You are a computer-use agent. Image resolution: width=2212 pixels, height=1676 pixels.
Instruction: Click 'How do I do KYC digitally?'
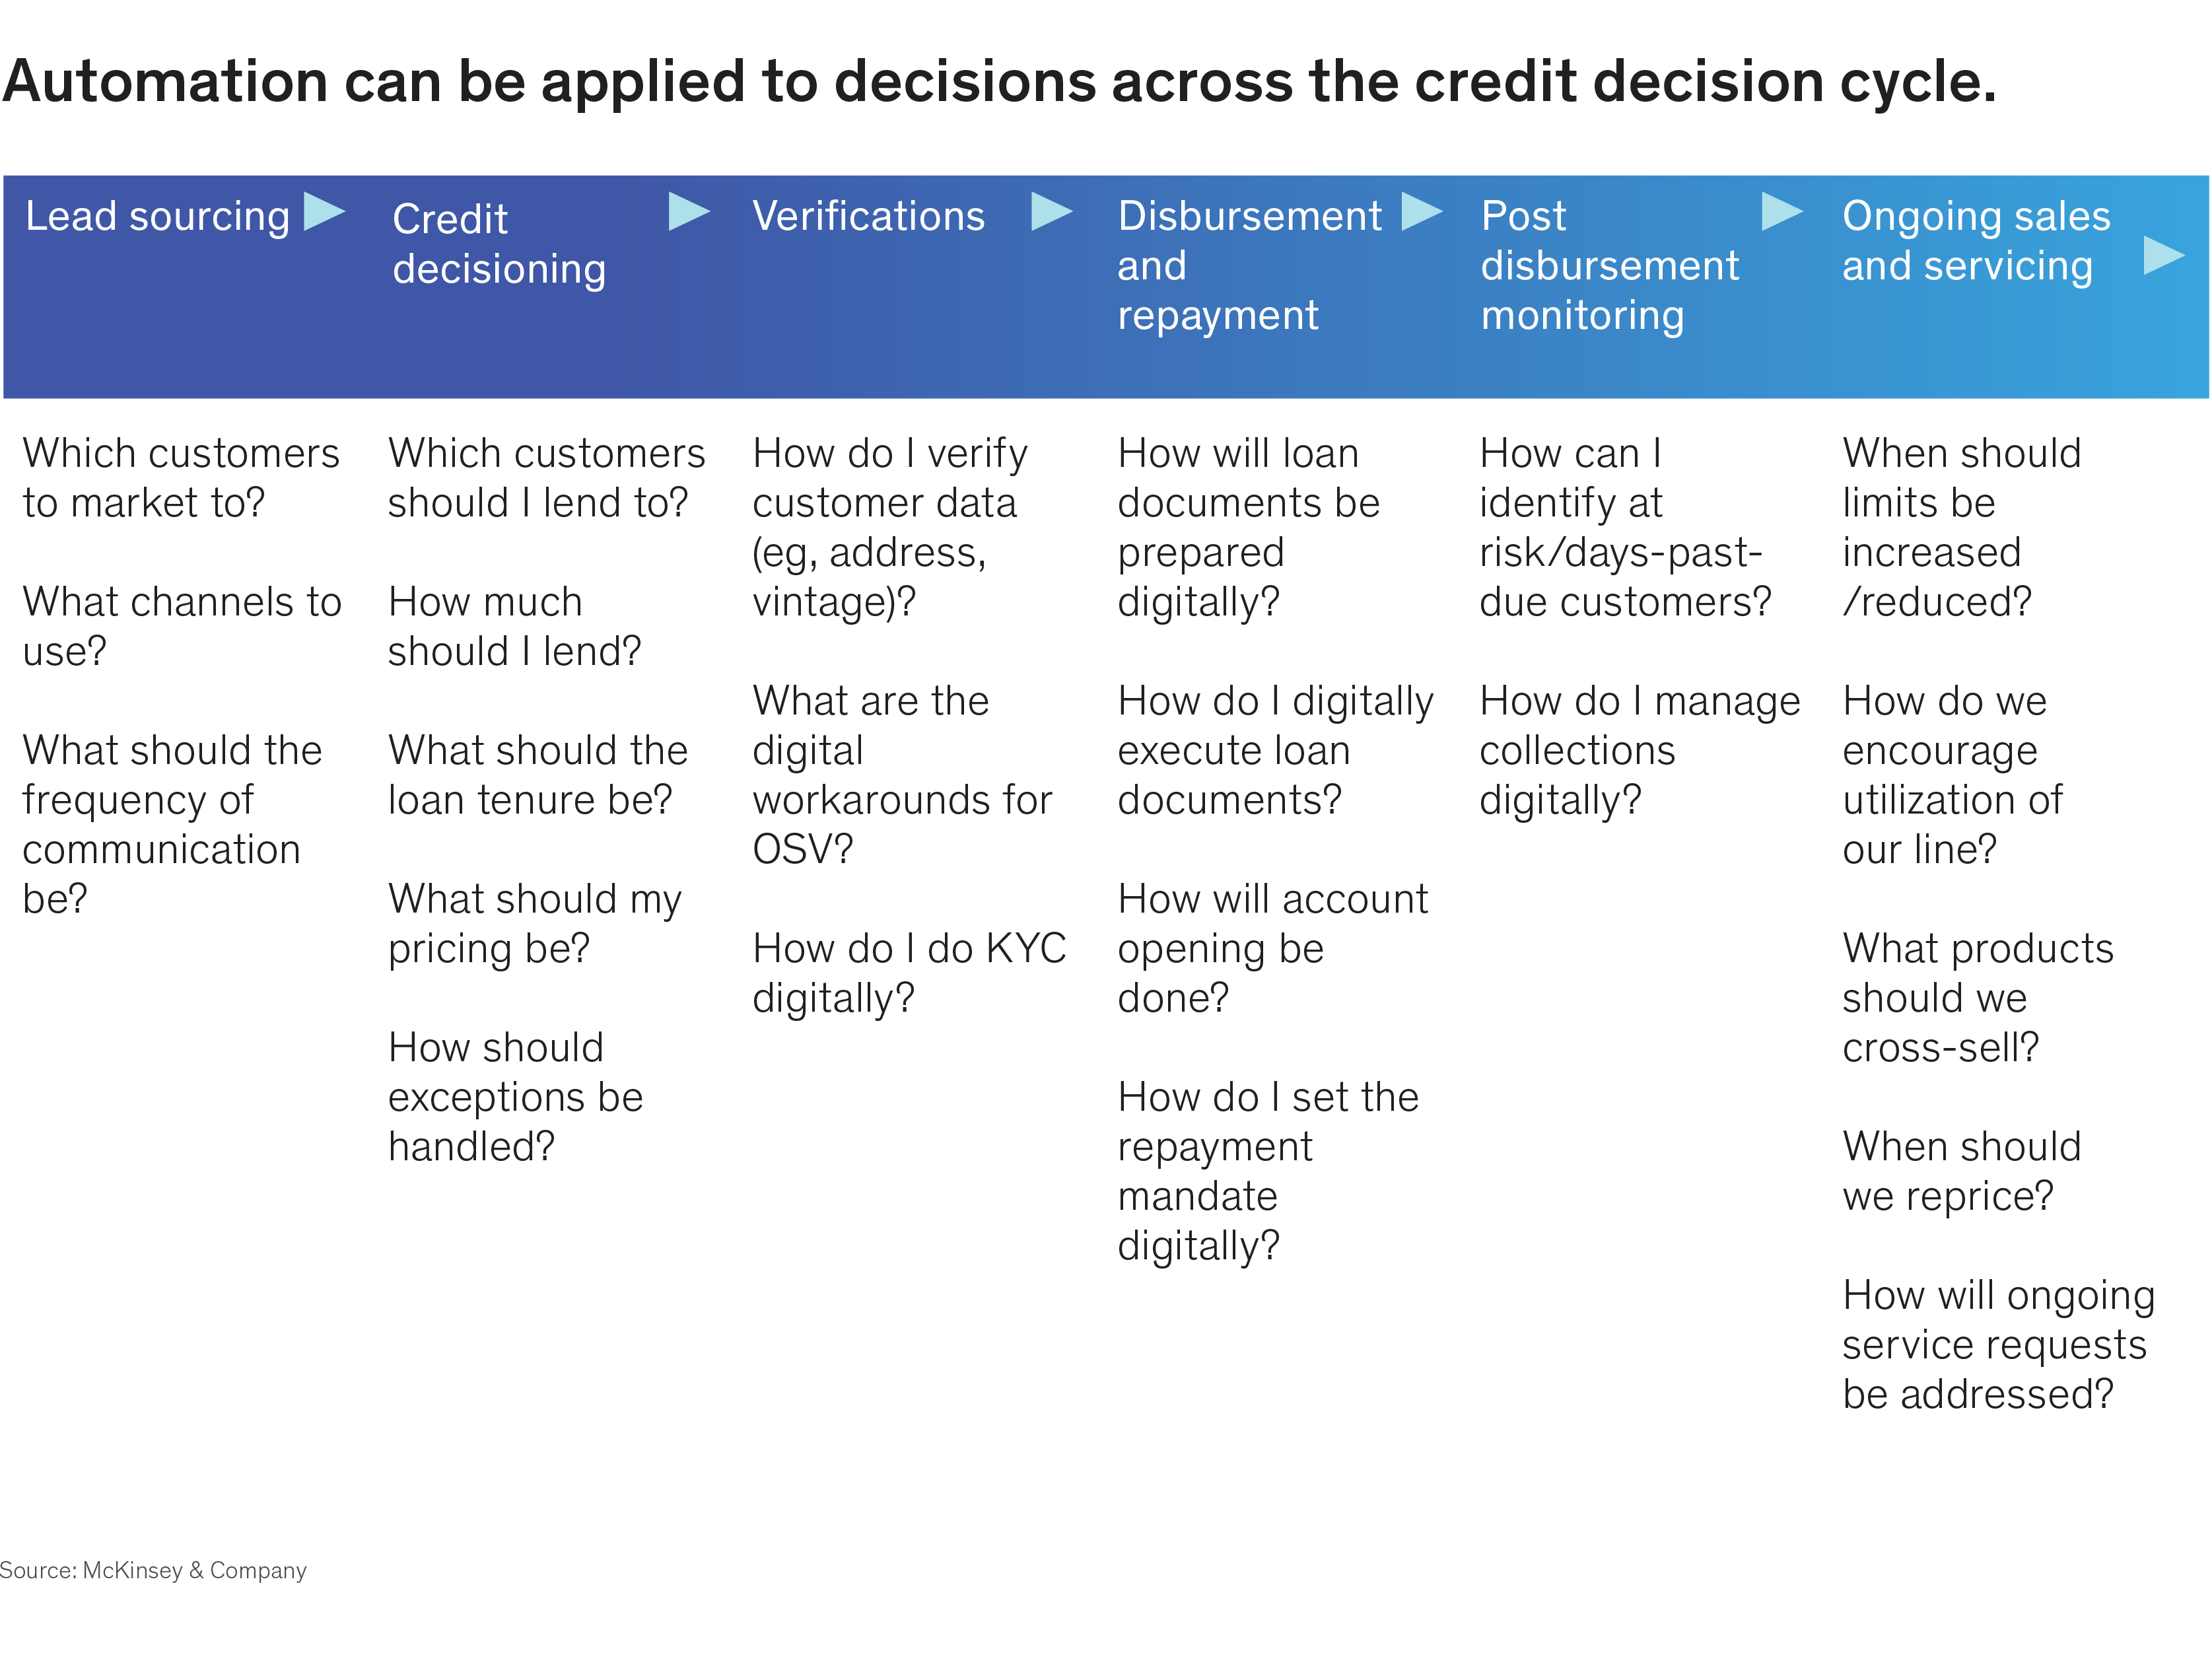[908, 972]
